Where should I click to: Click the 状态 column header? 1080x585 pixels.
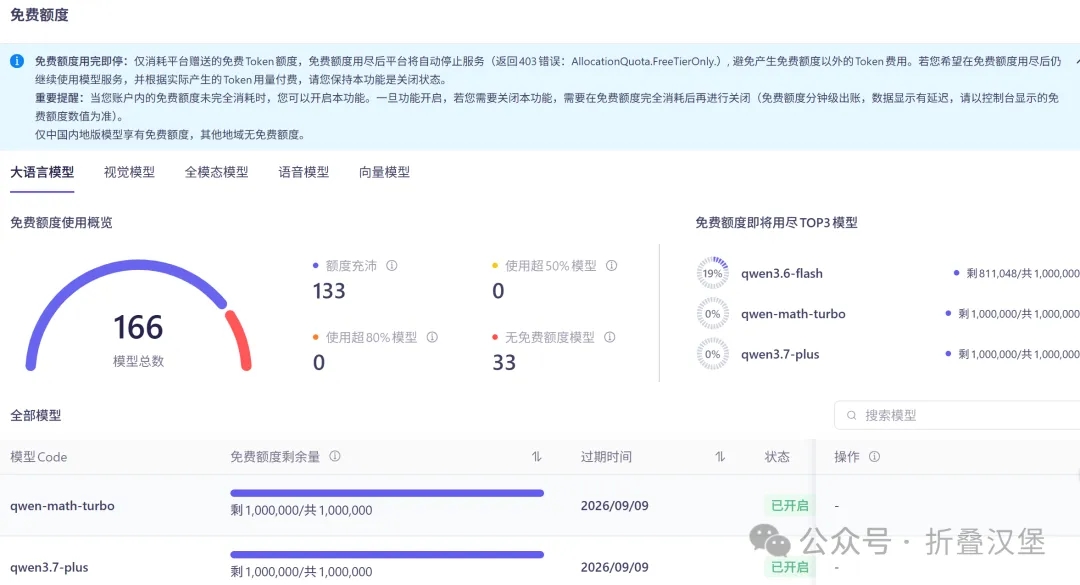coord(777,457)
